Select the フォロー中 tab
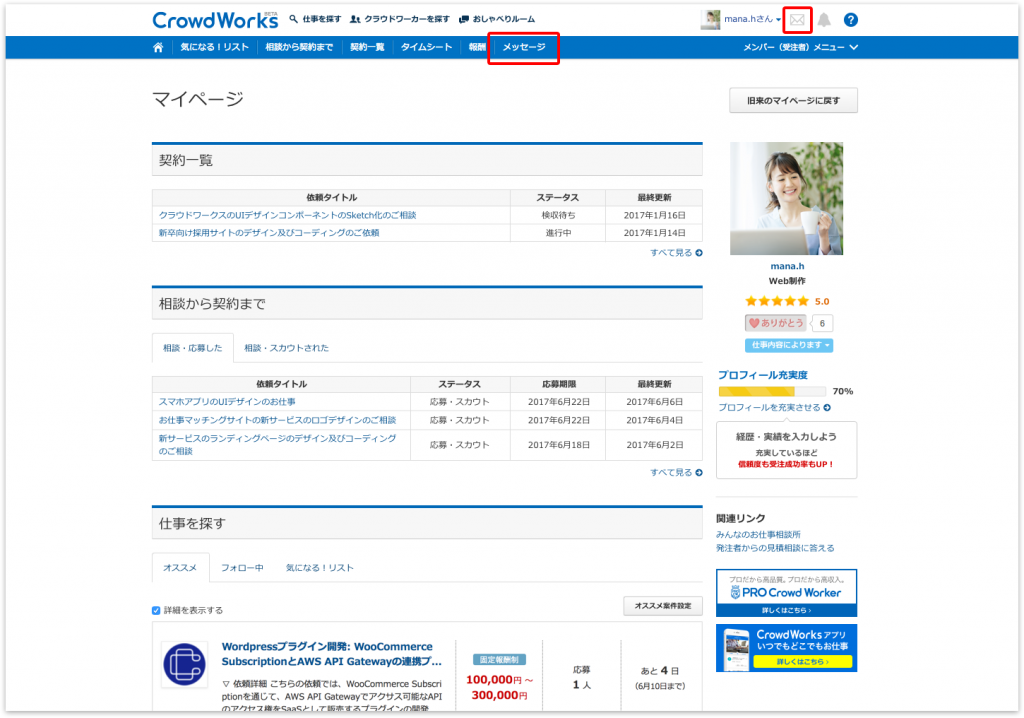Viewport: 1024px width, 718px height. click(242, 568)
